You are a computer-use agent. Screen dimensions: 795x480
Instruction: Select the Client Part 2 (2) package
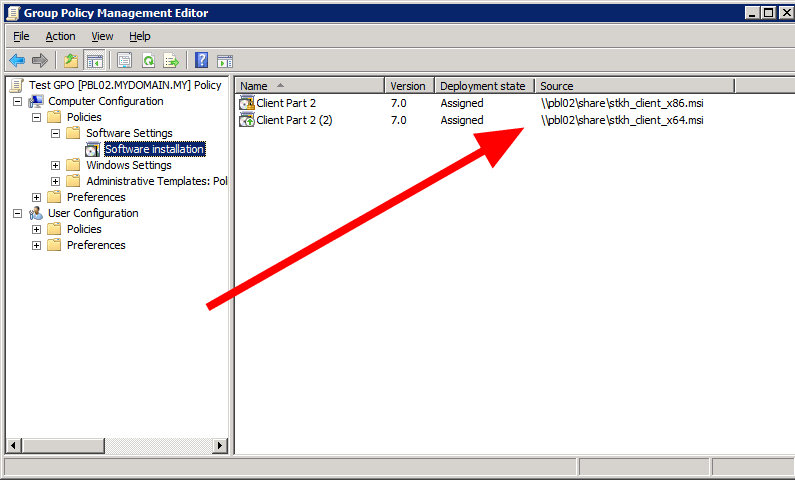click(294, 120)
